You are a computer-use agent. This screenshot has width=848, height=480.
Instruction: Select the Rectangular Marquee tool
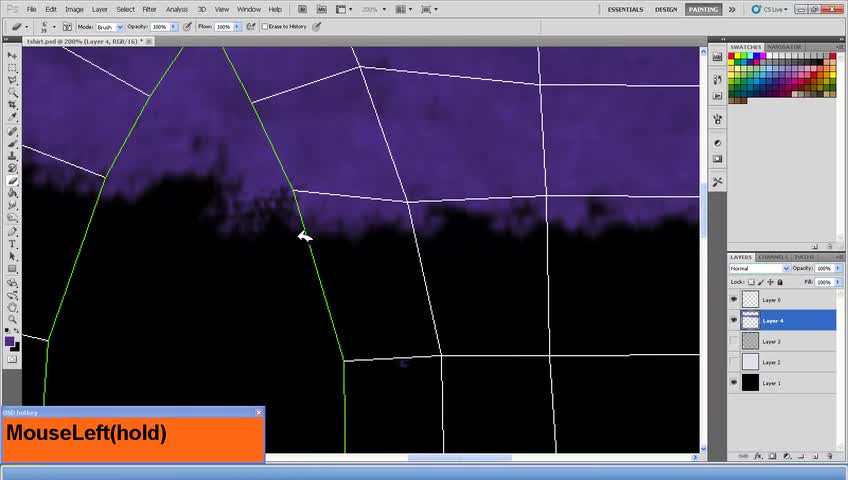pyautogui.click(x=12, y=68)
